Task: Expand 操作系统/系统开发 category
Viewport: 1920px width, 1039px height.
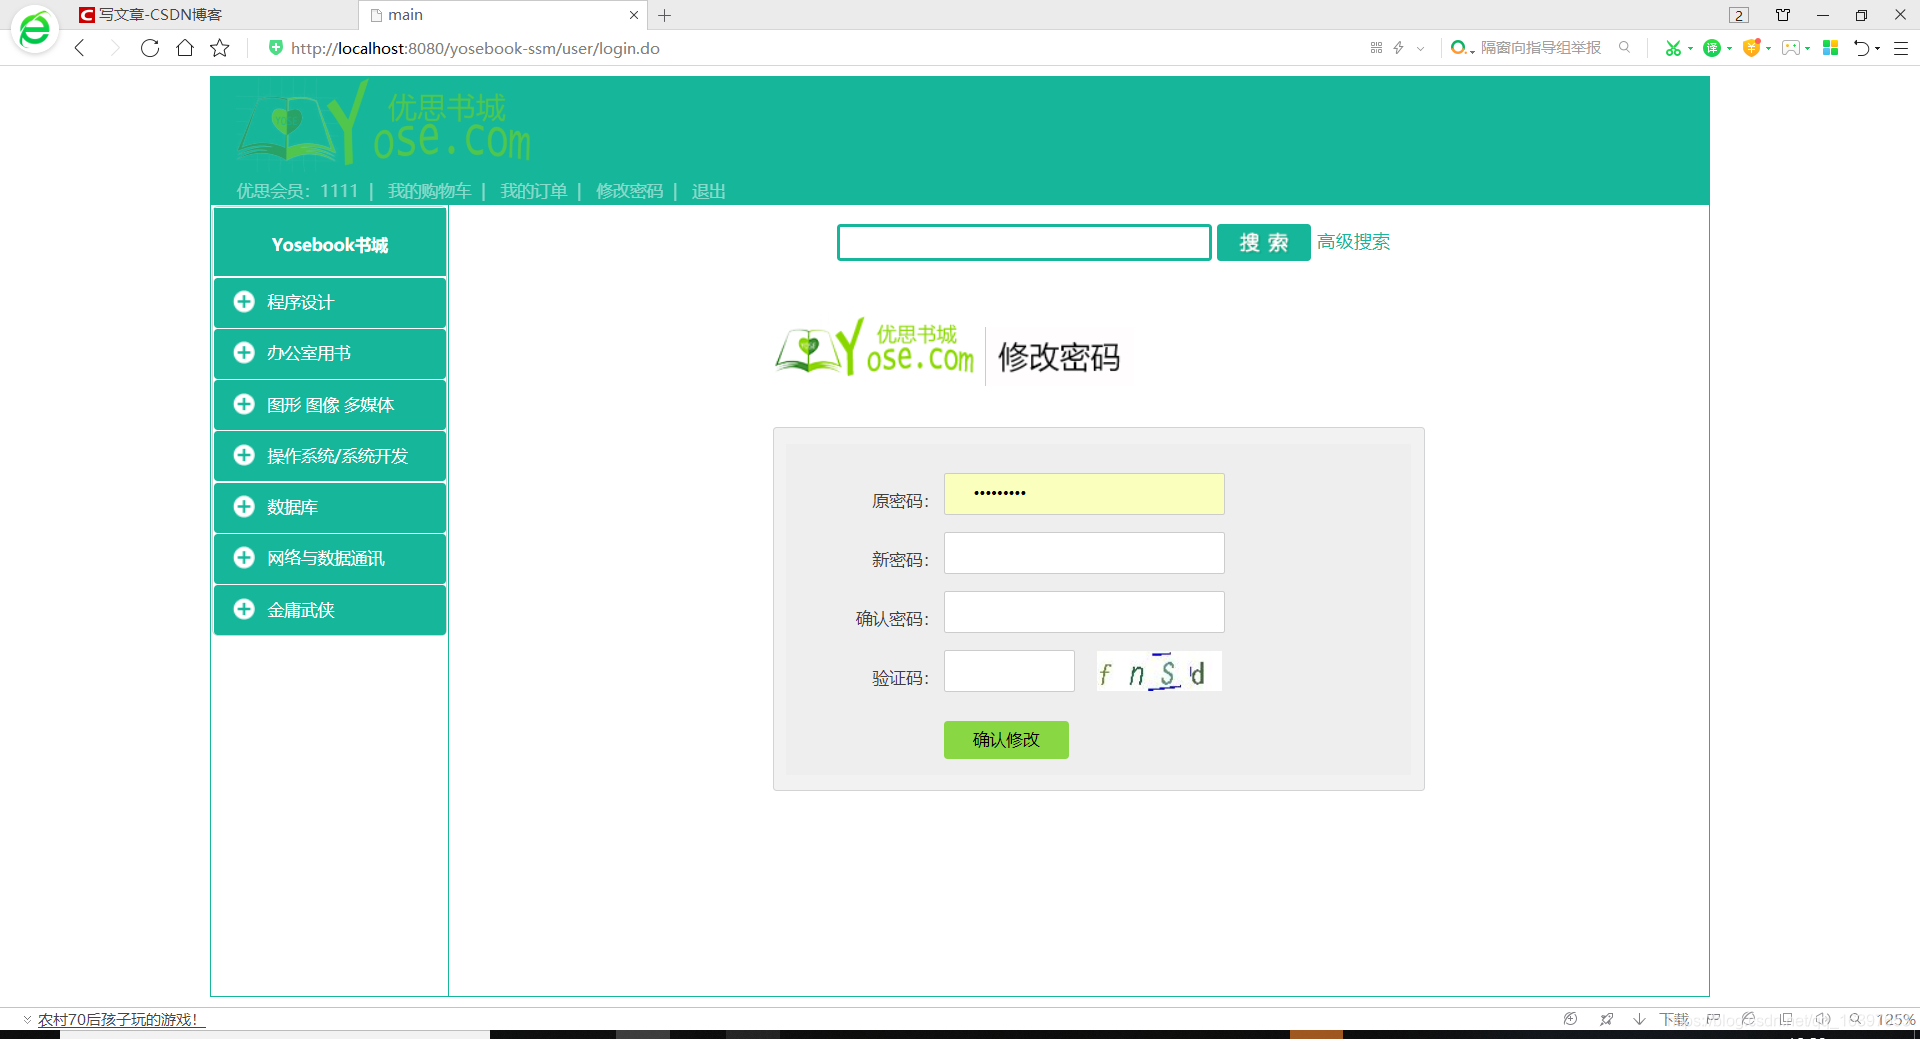Action: (330, 456)
